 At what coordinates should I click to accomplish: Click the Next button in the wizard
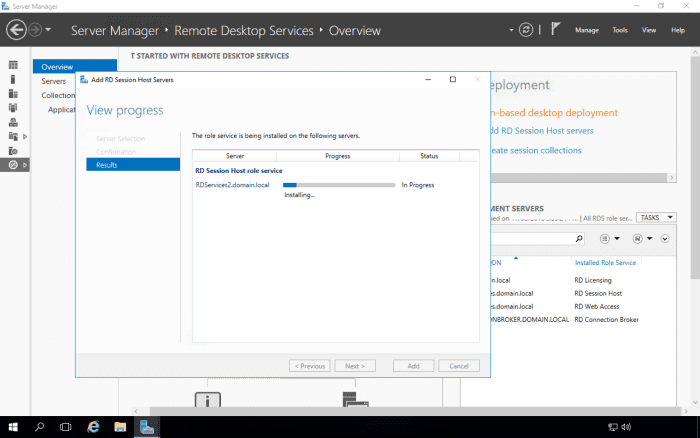(x=355, y=366)
